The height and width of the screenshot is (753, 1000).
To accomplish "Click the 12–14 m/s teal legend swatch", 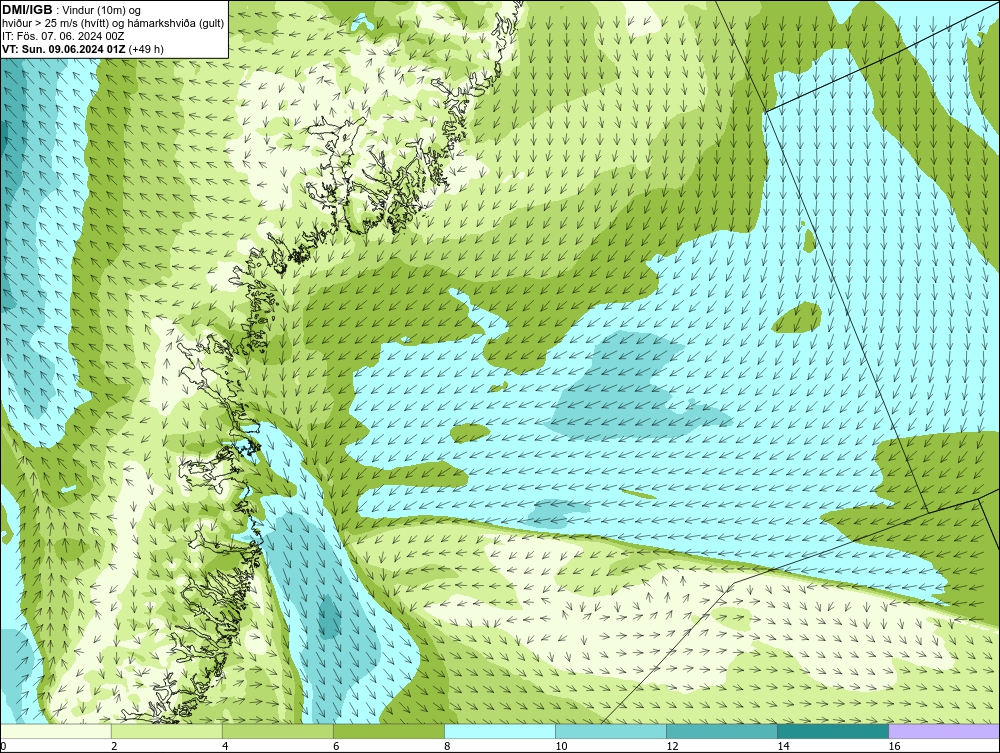I will pos(721,731).
